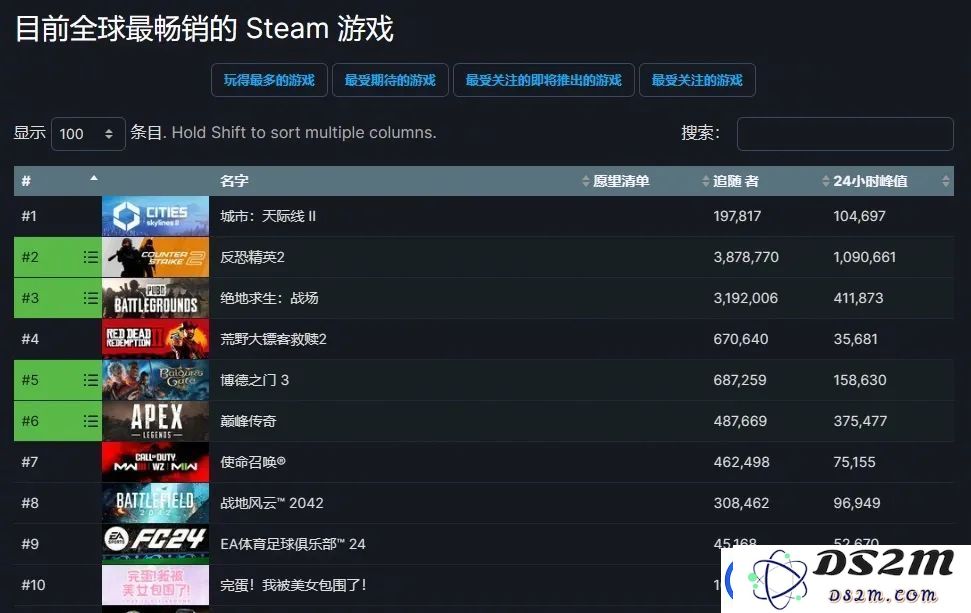Open the 反恐精英2 link
Image resolution: width=971 pixels, height=613 pixels.
[x=252, y=257]
